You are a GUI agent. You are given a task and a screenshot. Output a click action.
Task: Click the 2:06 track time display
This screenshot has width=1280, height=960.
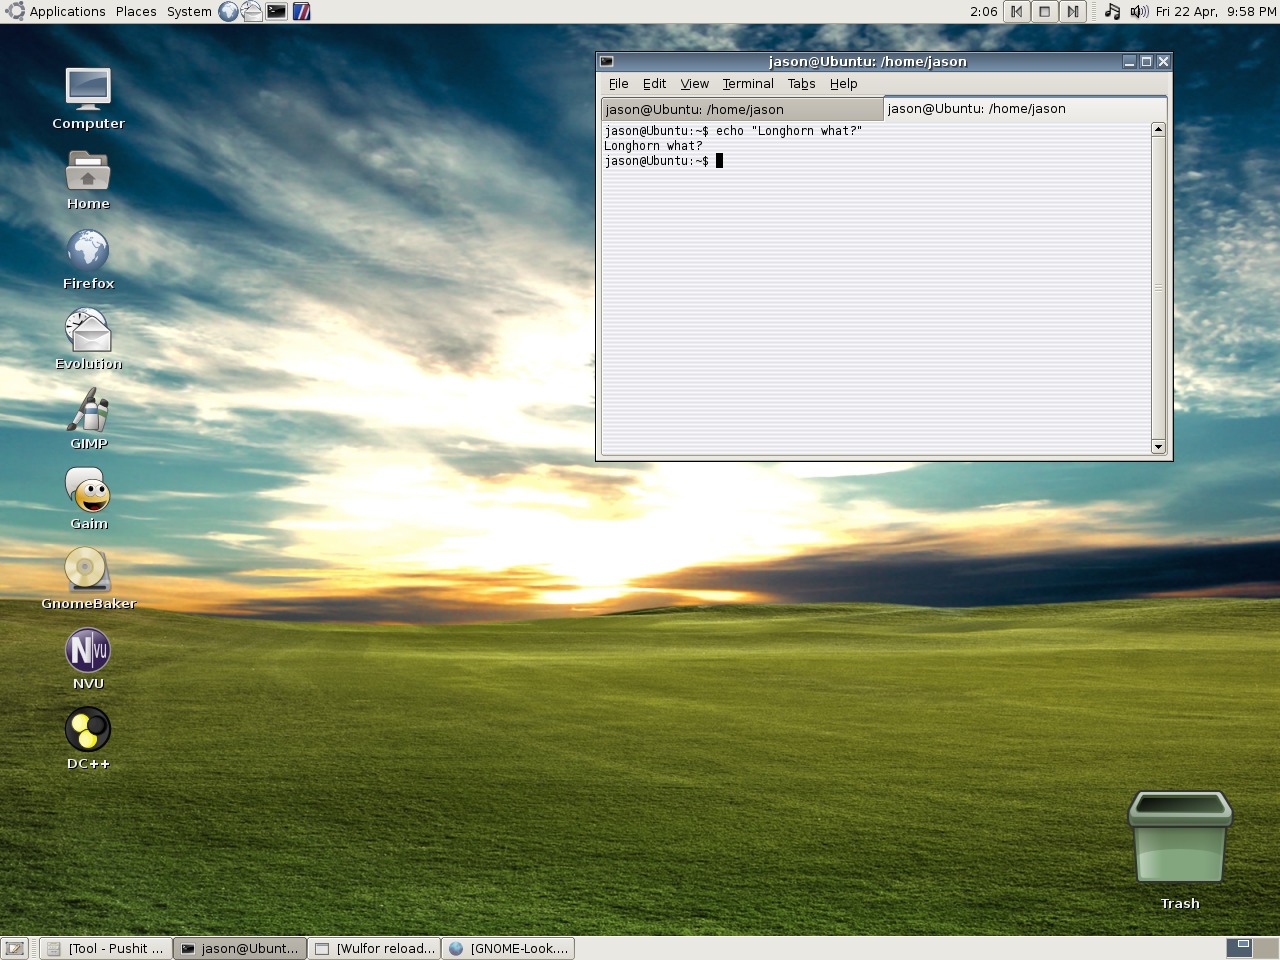pyautogui.click(x=984, y=12)
